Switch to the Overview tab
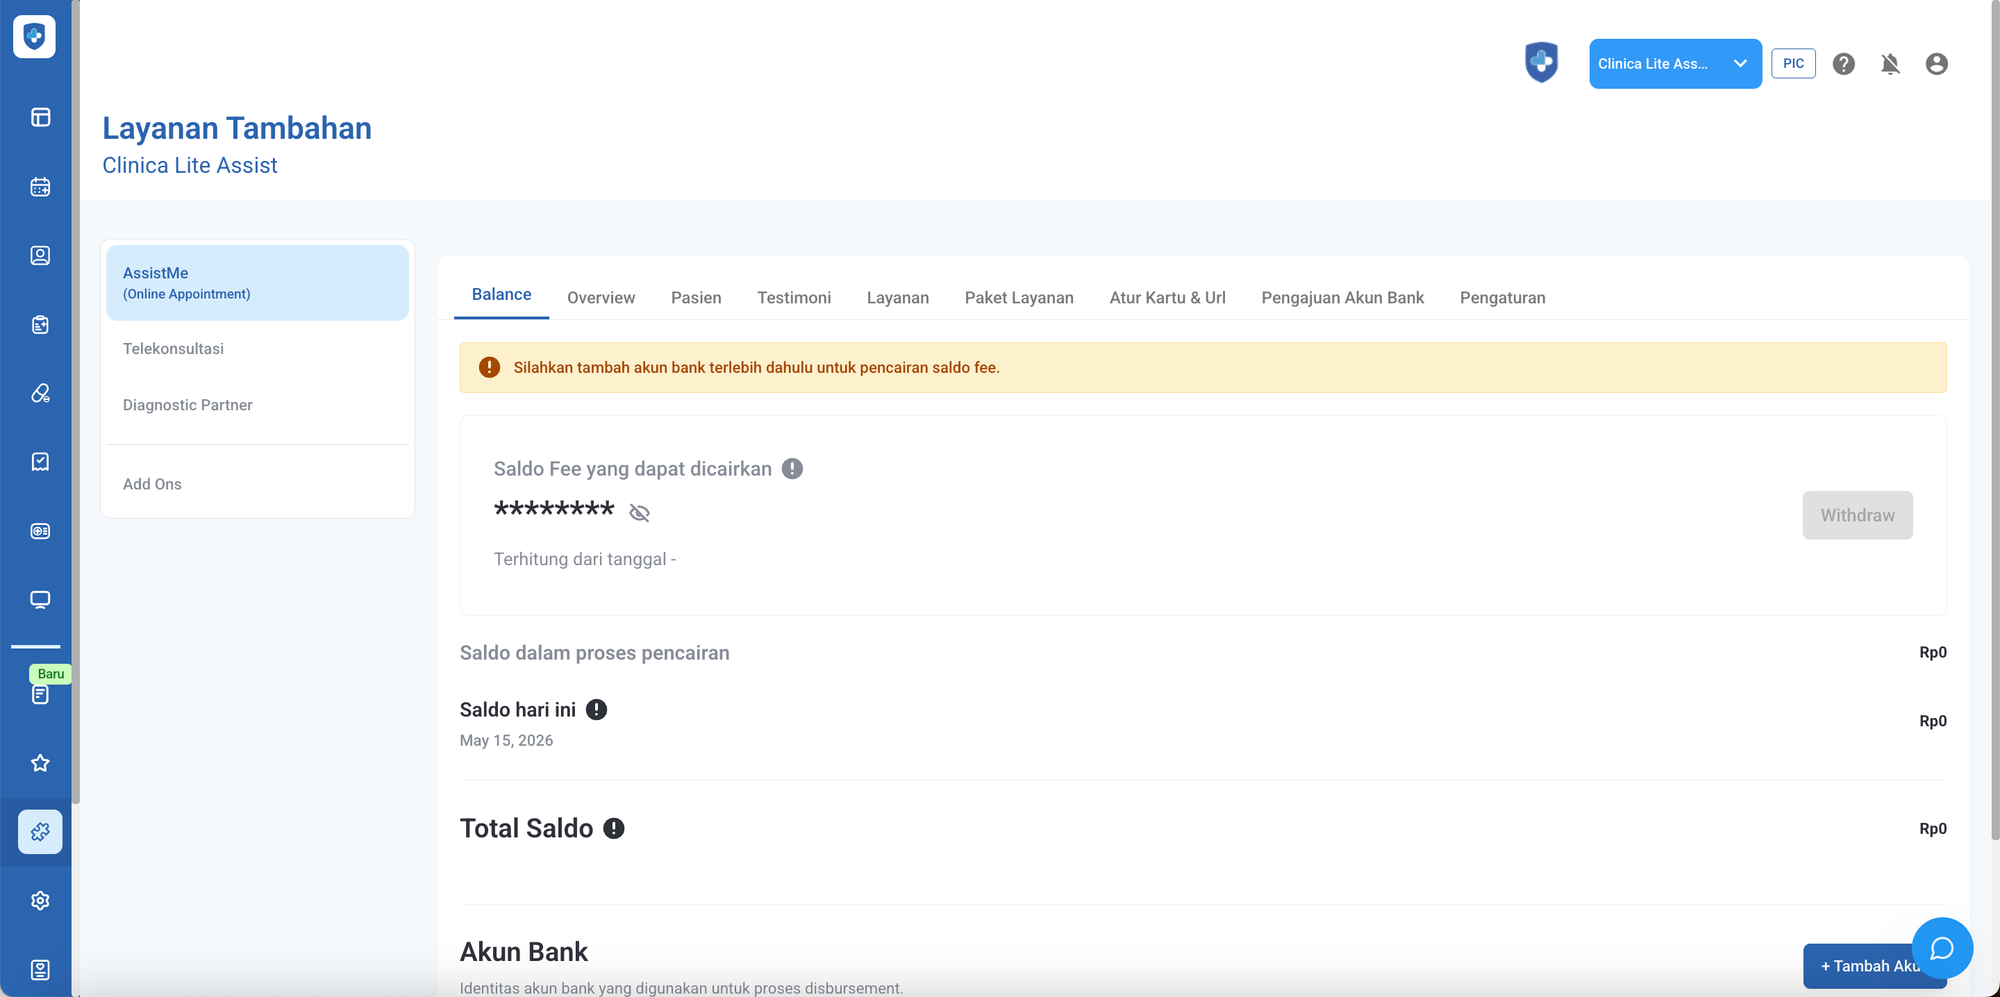The image size is (2000, 997). pos(601,298)
